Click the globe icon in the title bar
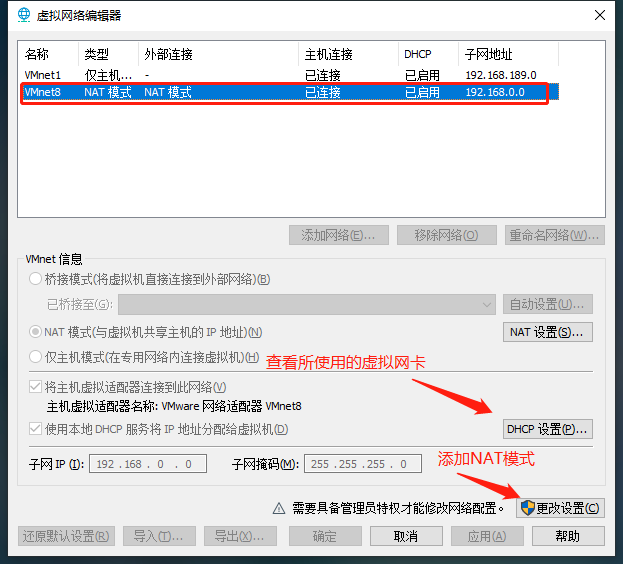 click(x=24, y=15)
